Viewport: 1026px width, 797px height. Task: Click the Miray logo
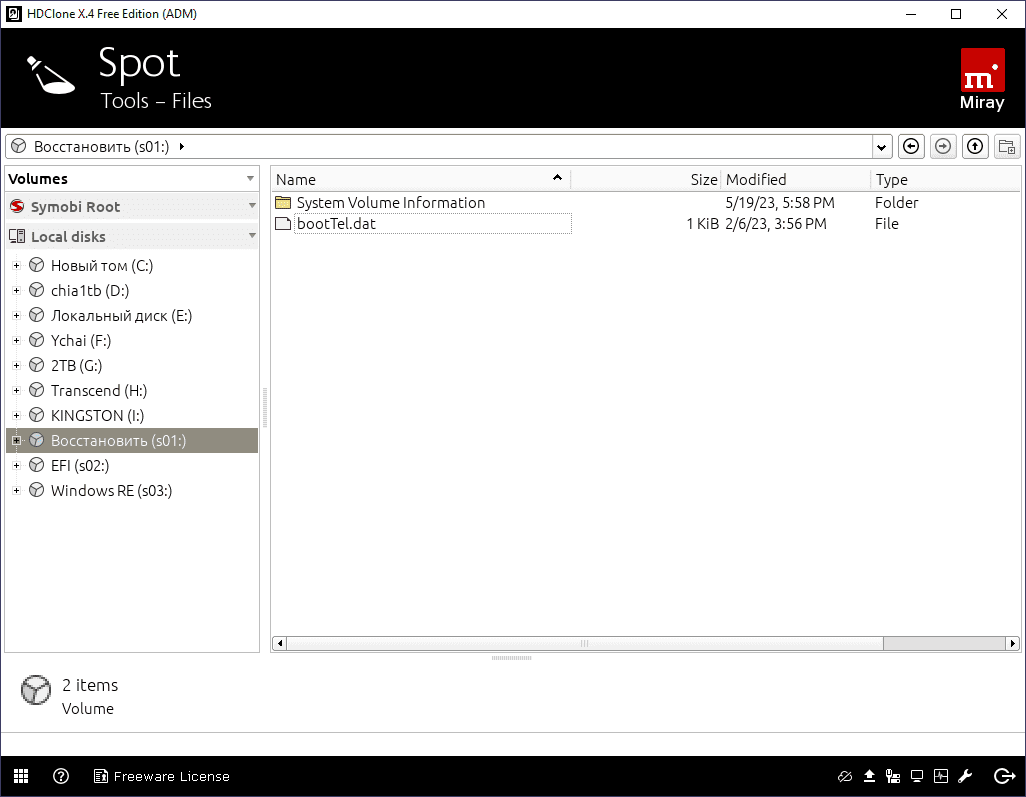(982, 80)
